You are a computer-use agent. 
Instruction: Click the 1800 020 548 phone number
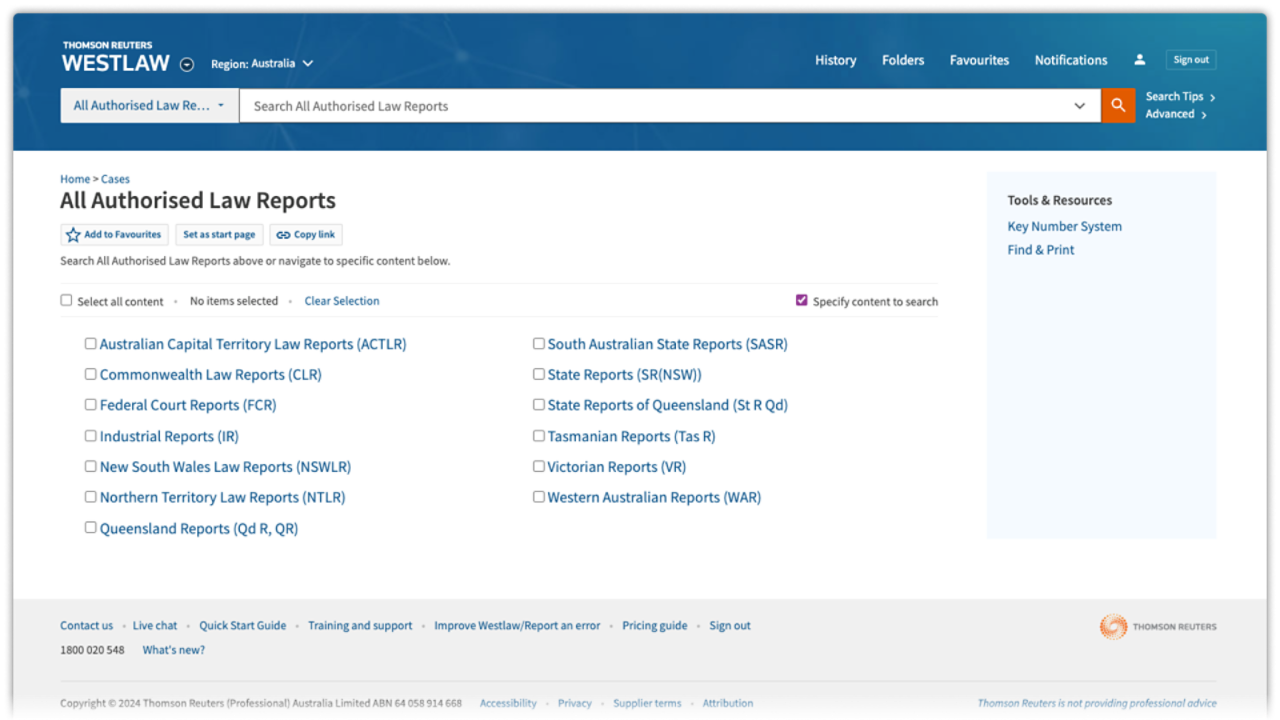[x=92, y=650]
